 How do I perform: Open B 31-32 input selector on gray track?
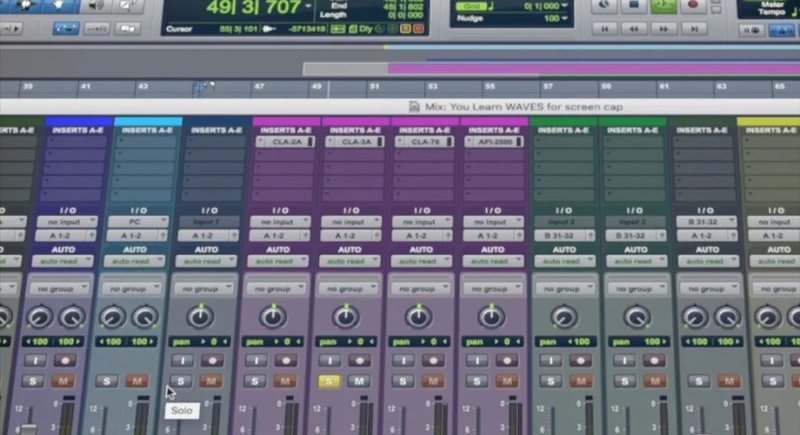click(x=706, y=222)
